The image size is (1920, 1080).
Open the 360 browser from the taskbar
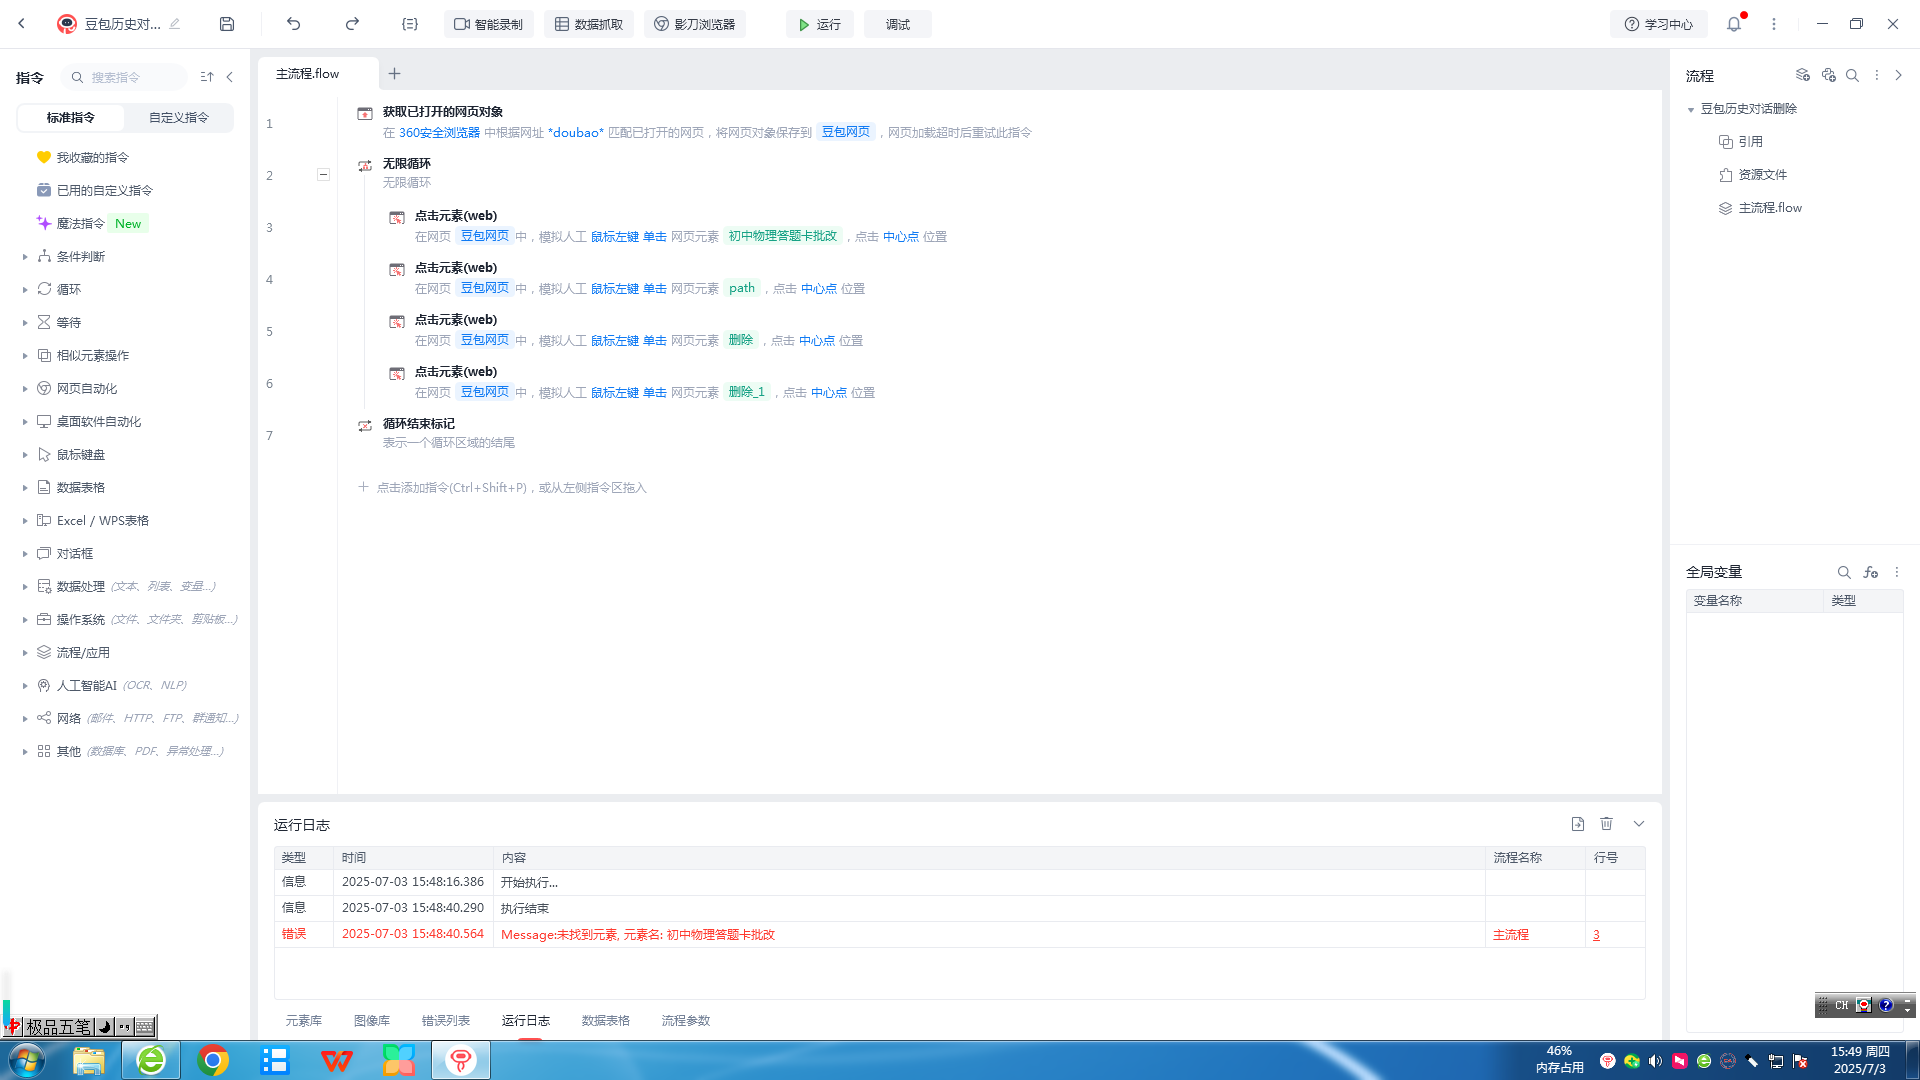[x=151, y=1060]
